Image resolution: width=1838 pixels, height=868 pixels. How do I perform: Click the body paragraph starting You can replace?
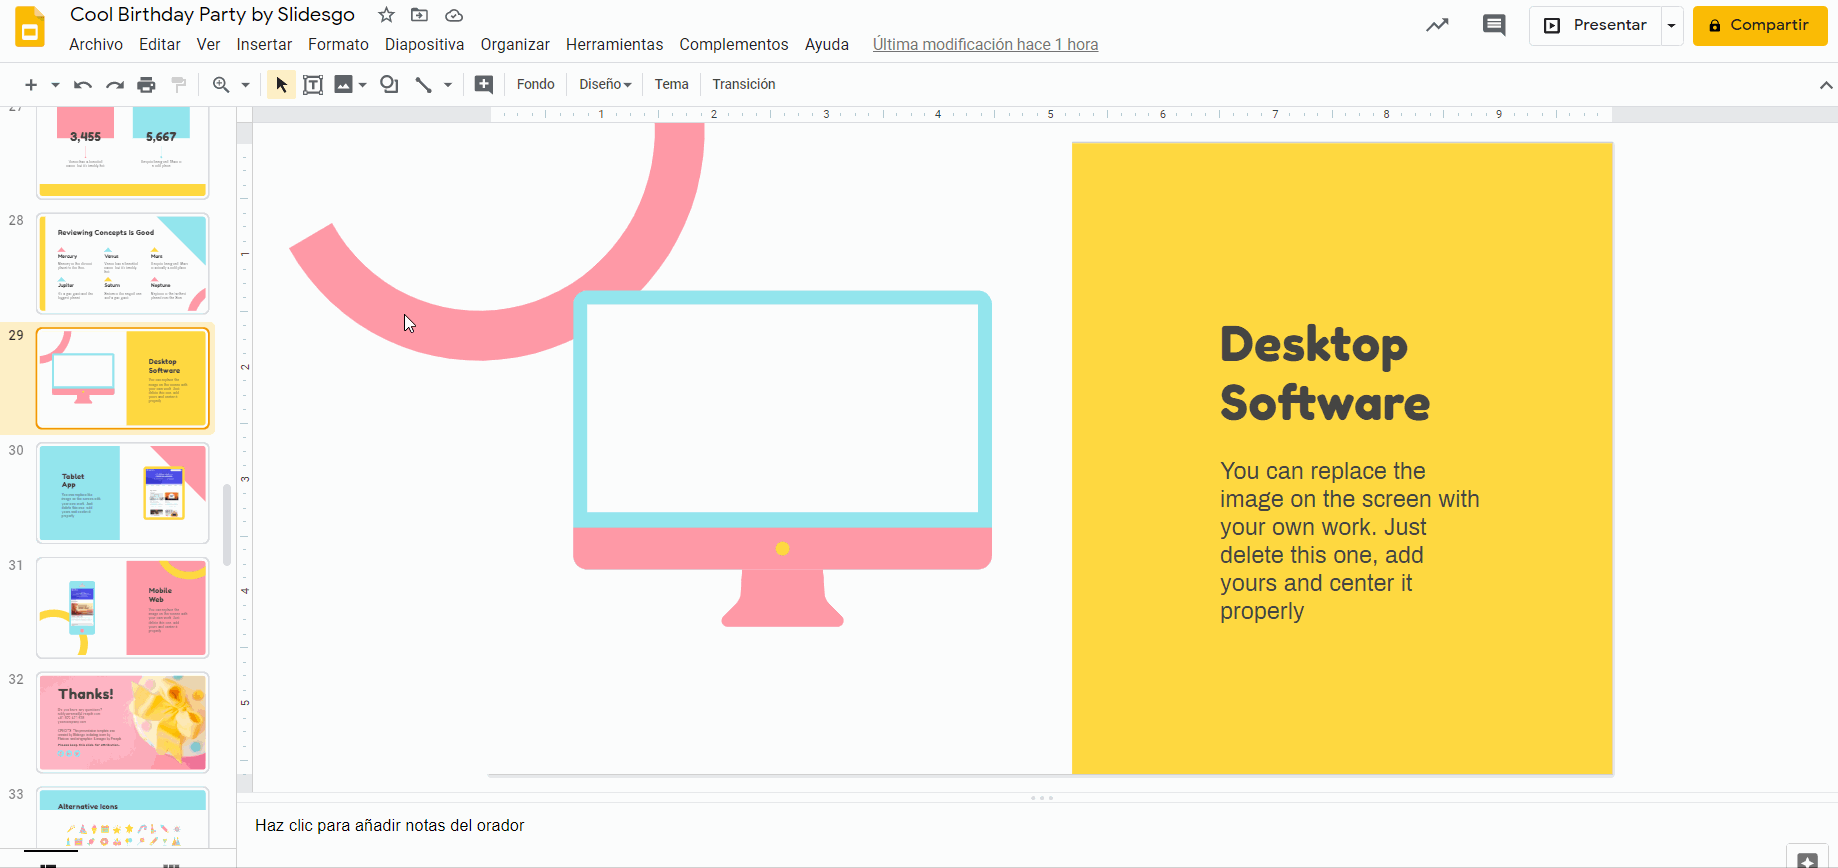coord(1349,541)
